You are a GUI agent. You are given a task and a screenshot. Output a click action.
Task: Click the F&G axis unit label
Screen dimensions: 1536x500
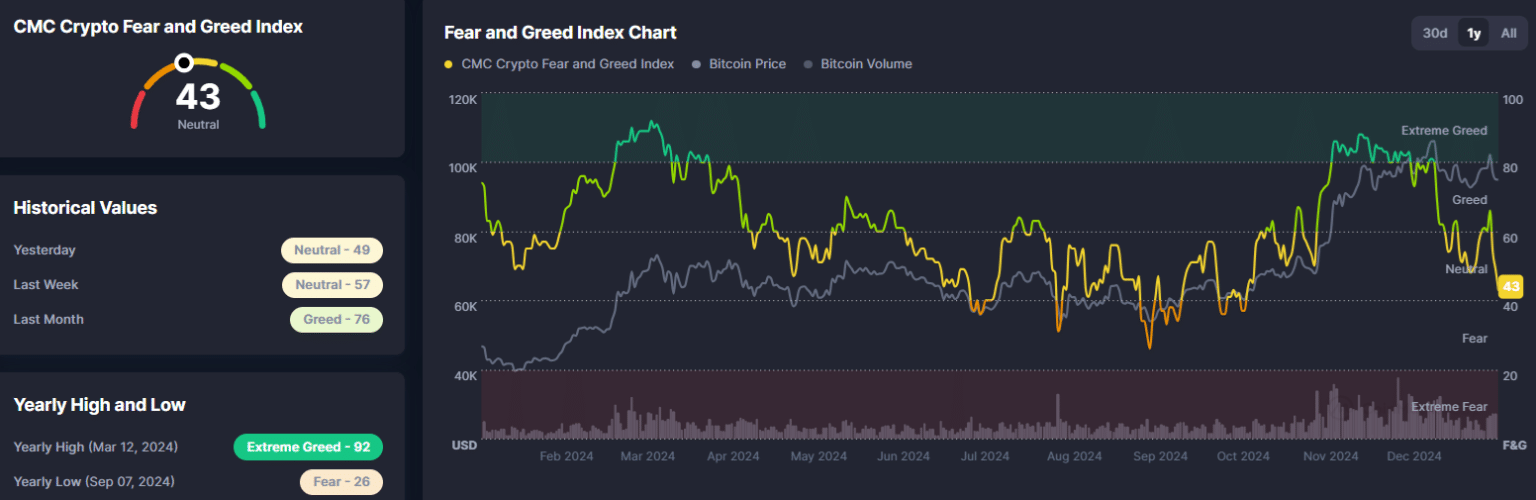click(1515, 444)
